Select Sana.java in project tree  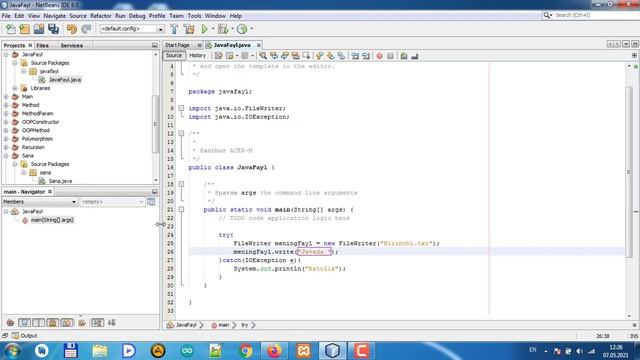coord(60,181)
